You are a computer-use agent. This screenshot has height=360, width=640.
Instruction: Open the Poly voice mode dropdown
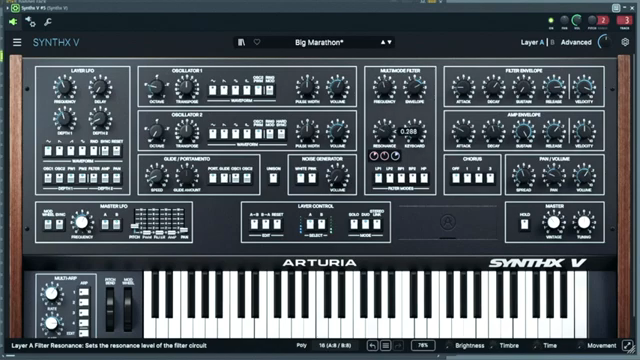(x=302, y=346)
